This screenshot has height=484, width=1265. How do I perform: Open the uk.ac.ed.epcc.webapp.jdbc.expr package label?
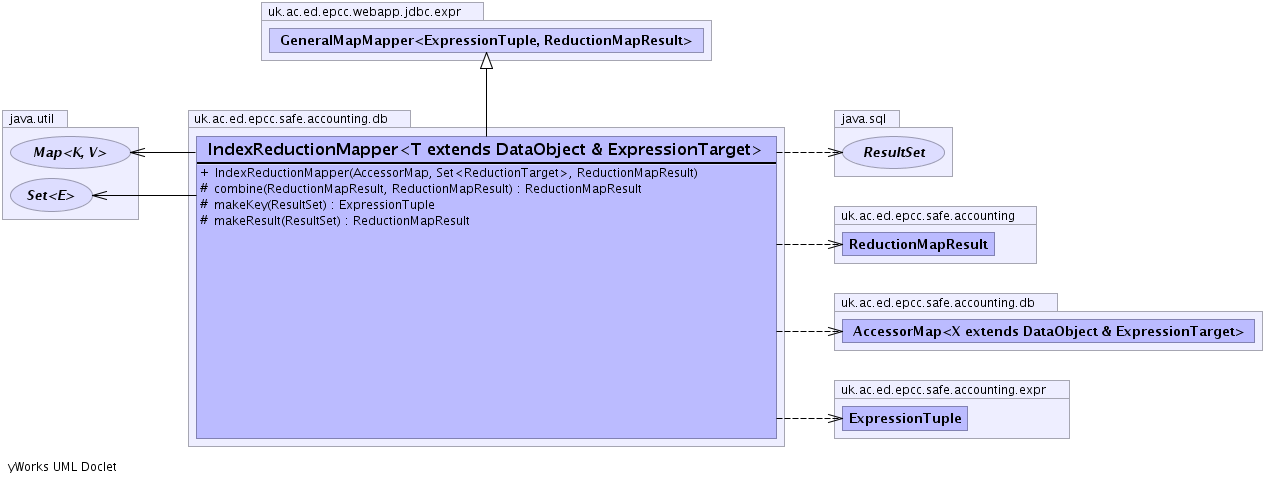(x=372, y=11)
